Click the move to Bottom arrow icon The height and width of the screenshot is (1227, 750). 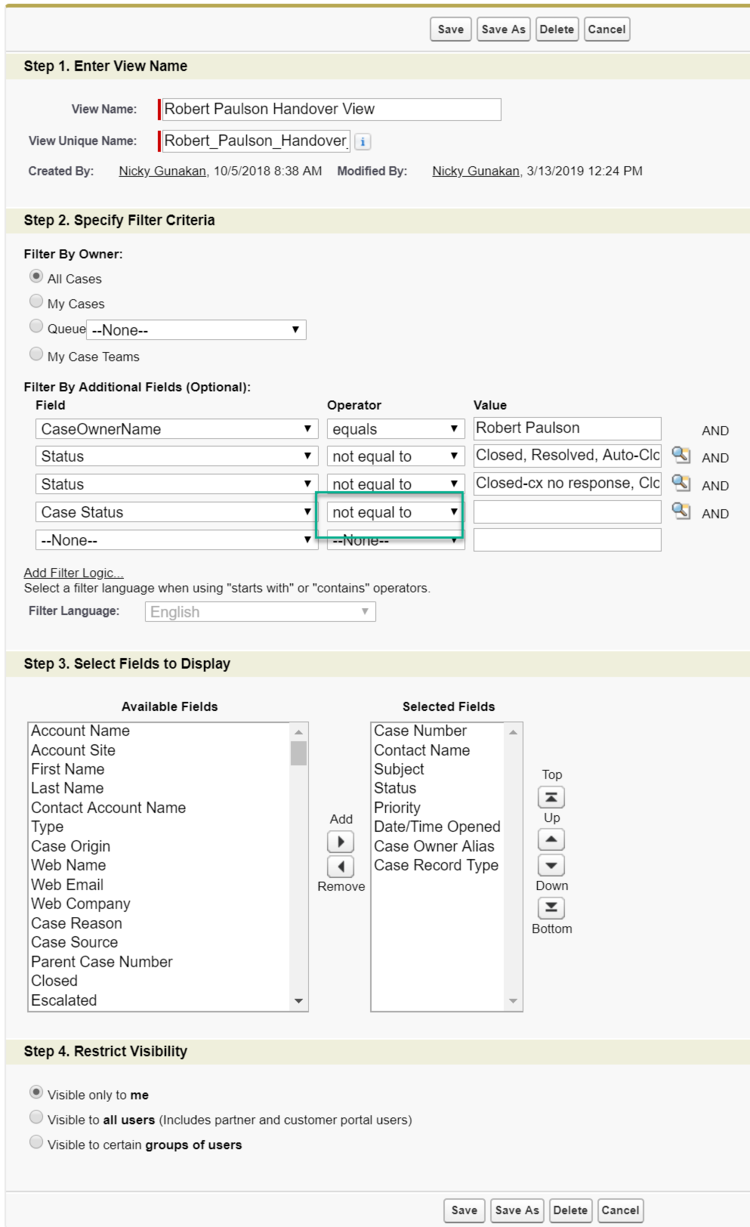point(552,906)
